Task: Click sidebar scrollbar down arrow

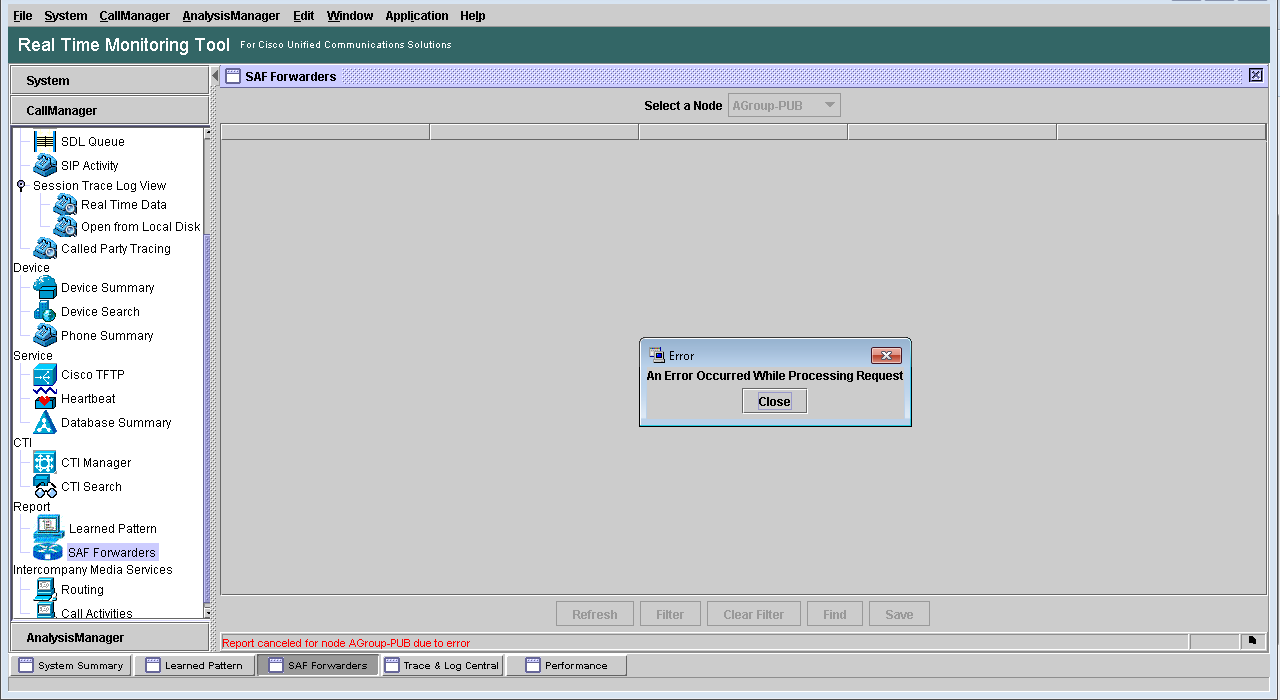Action: click(x=208, y=612)
